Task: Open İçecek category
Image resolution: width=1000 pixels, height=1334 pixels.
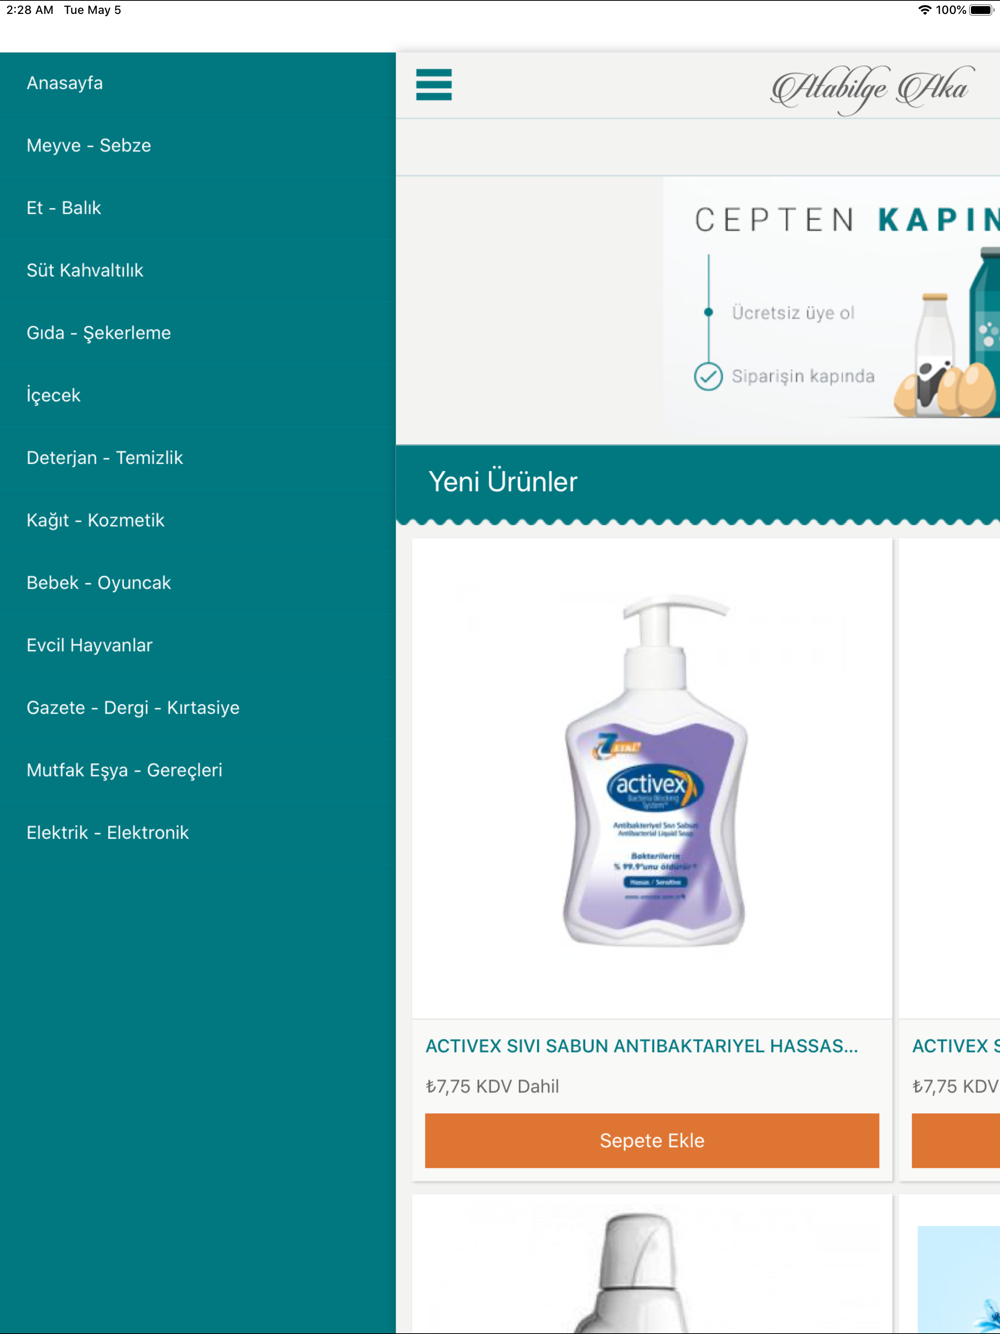Action: tap(198, 396)
